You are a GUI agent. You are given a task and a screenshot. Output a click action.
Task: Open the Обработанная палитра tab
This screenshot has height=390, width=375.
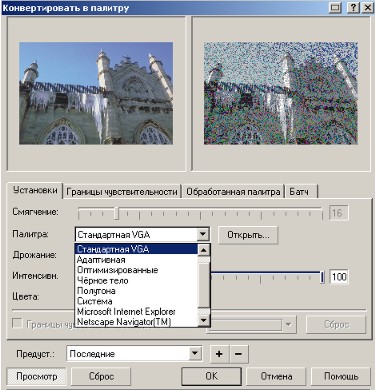233,192
